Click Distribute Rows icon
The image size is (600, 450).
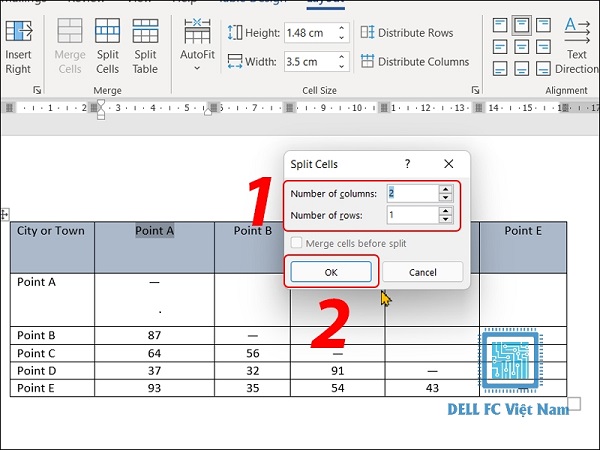pyautogui.click(x=367, y=33)
